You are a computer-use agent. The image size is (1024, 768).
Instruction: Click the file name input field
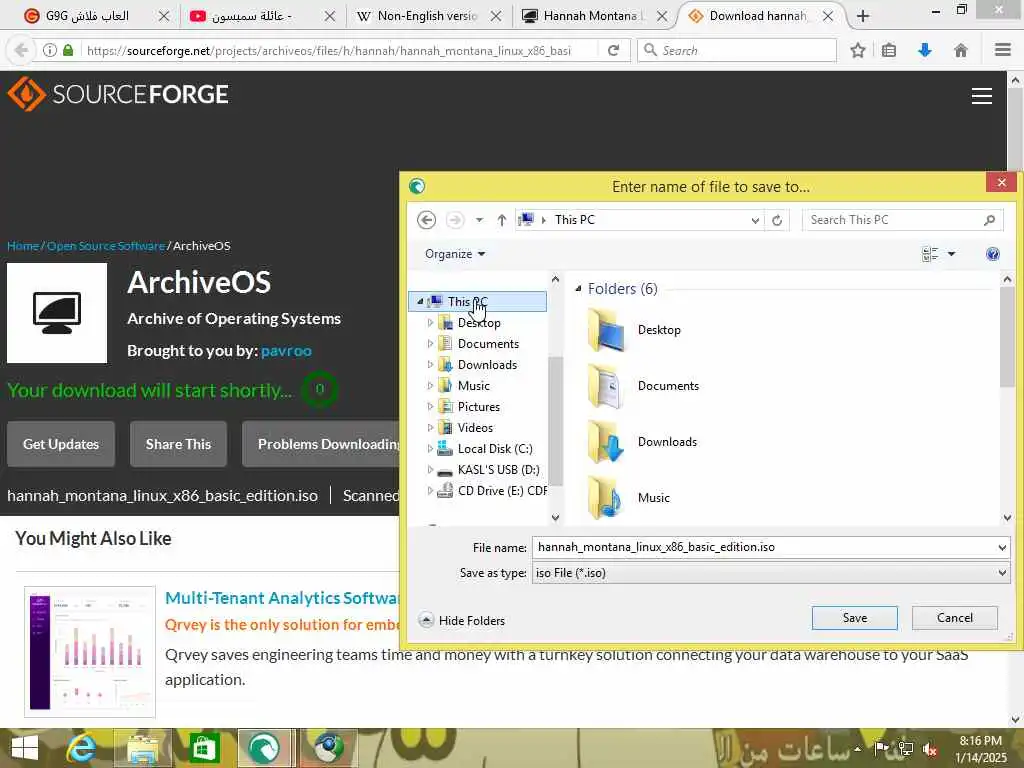[764, 547]
